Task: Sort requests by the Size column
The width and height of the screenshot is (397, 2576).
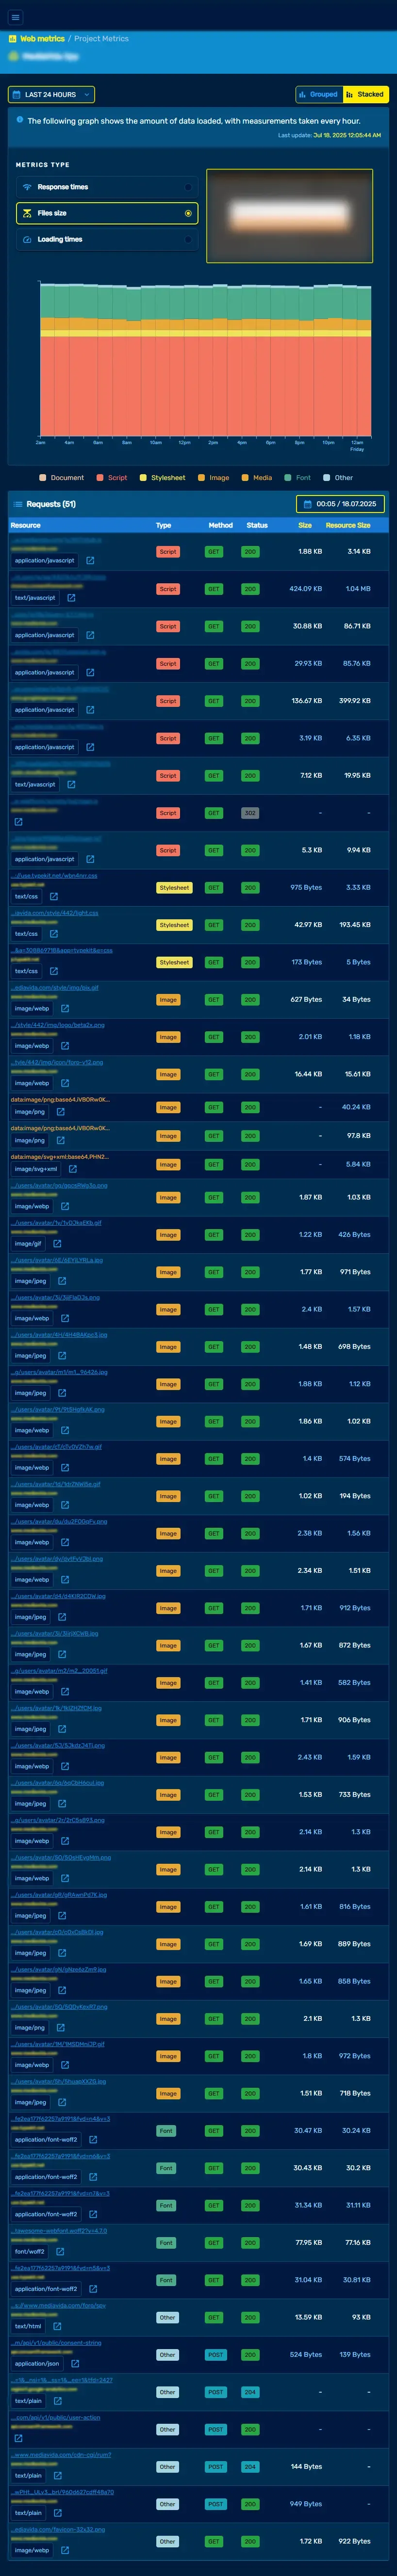Action: point(305,525)
